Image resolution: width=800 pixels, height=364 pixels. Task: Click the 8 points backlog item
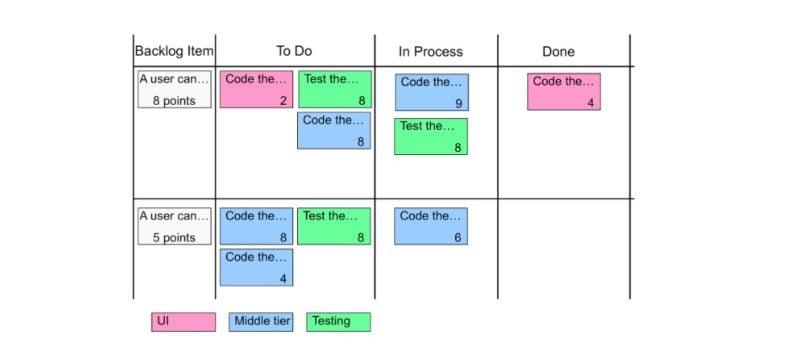tap(174, 89)
